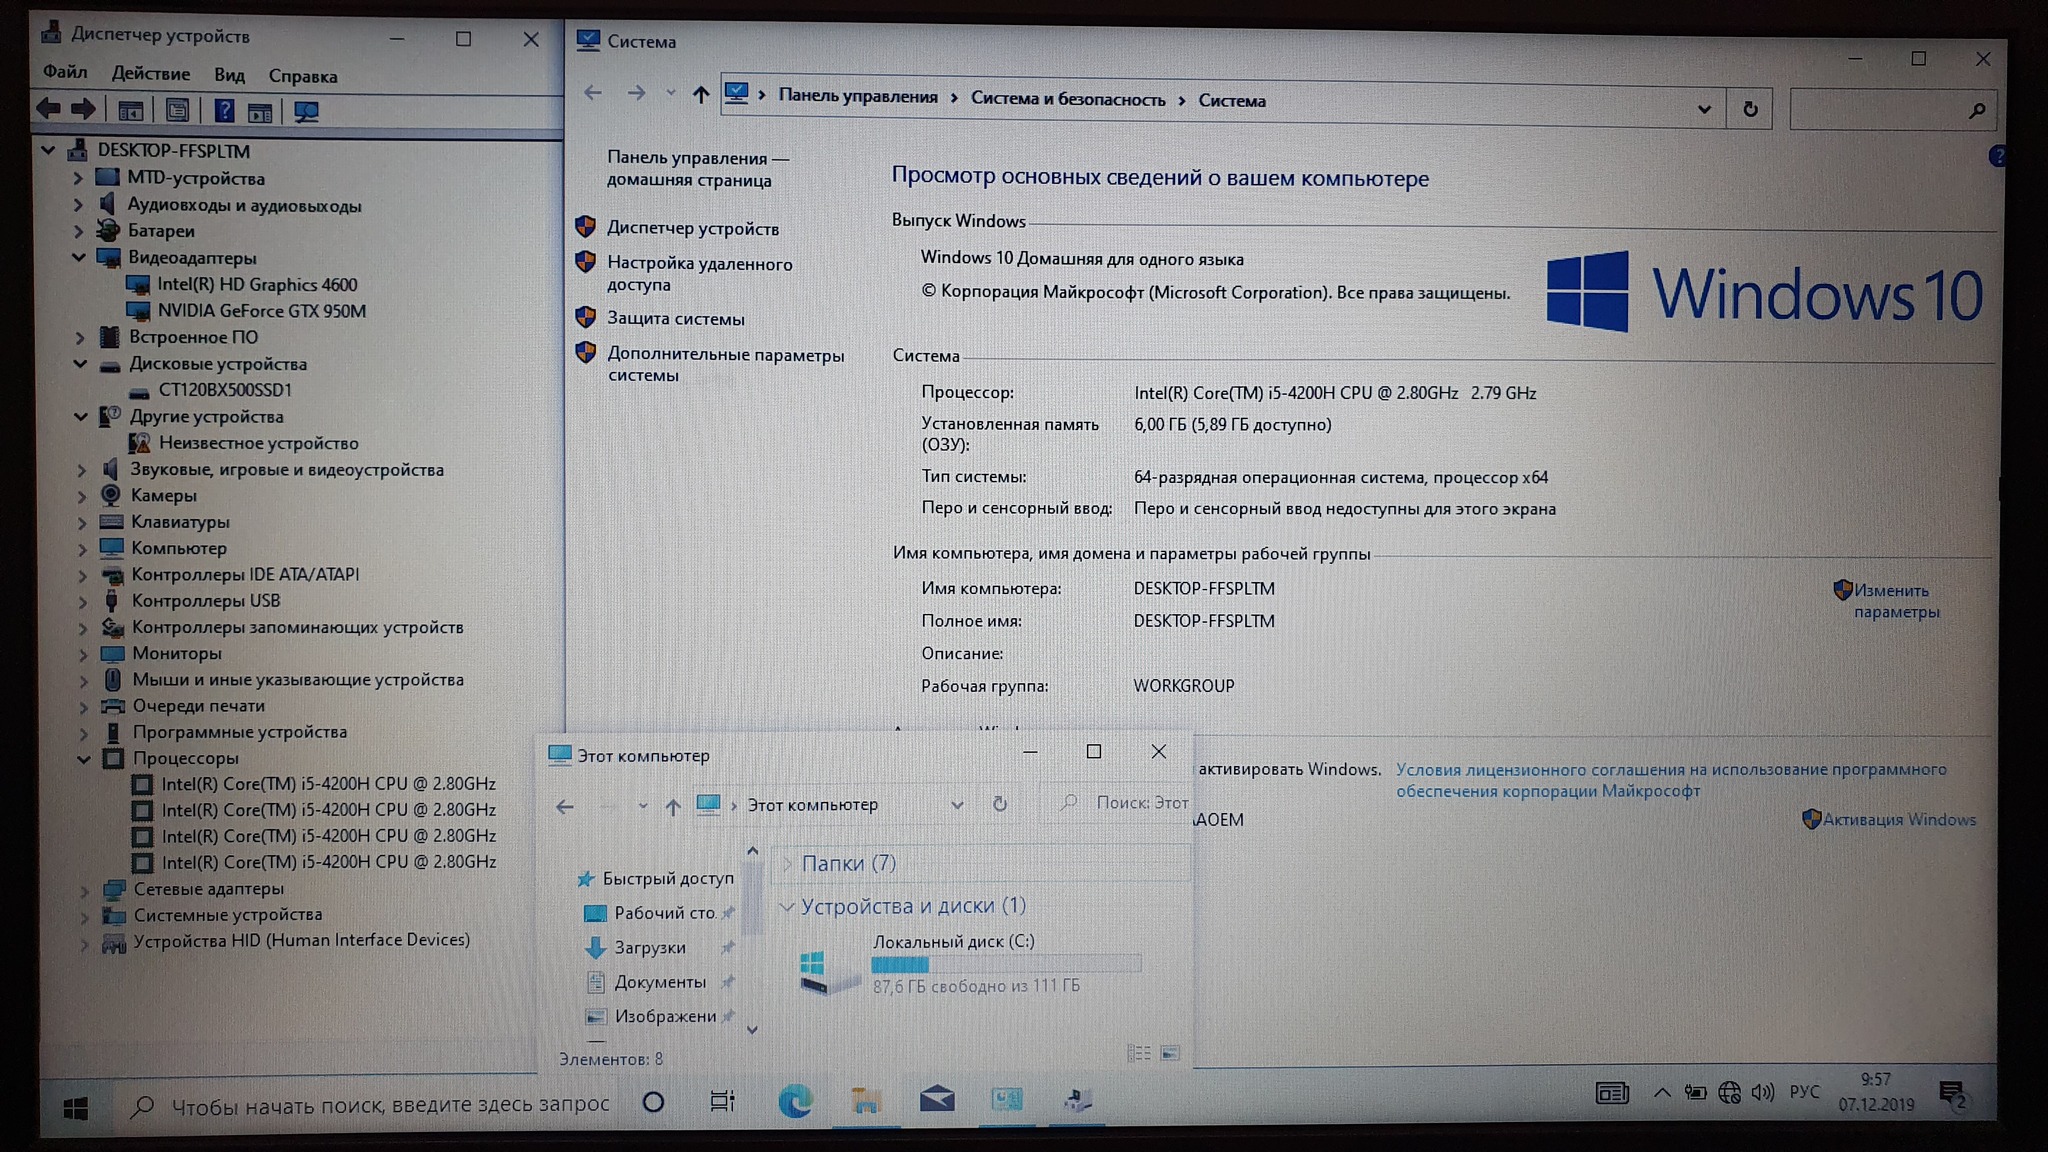Viewport: 2048px width, 1152px height.
Task: Open the notification center icon
Action: point(1952,1095)
